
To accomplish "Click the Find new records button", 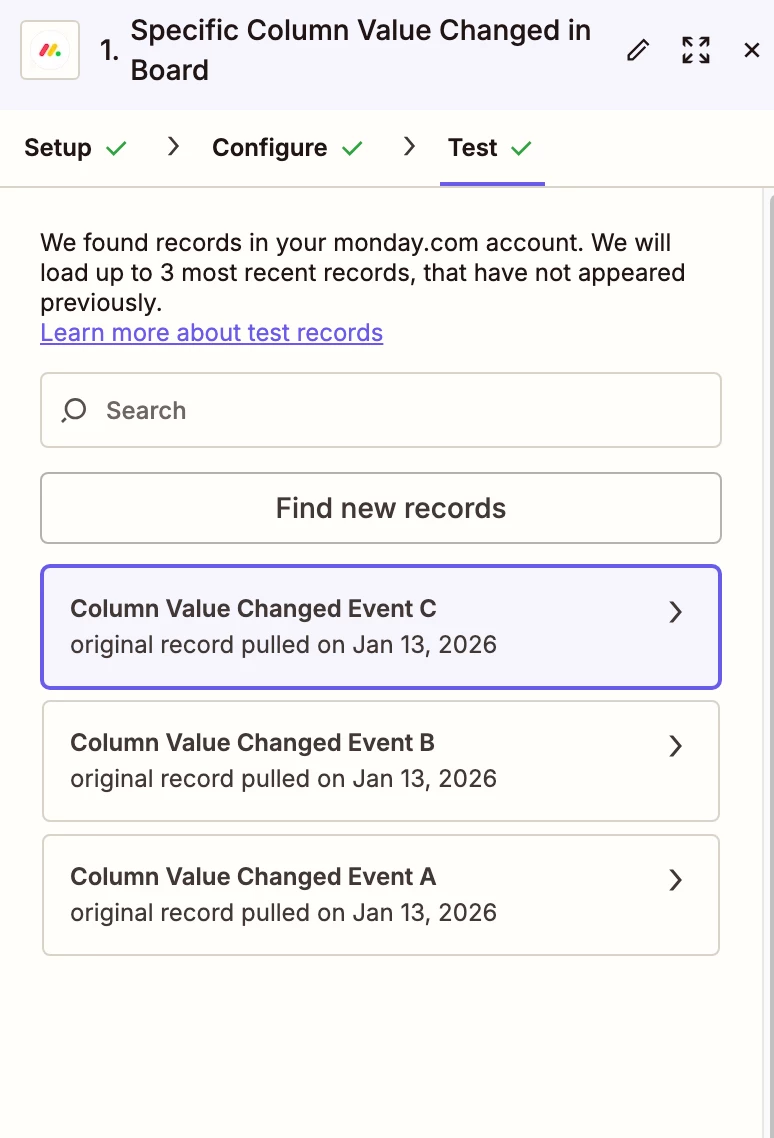I will click(x=380, y=508).
